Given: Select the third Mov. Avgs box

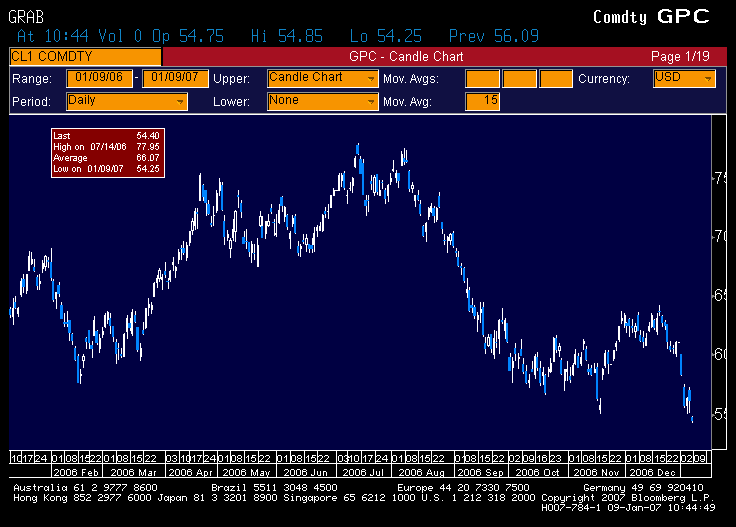Looking at the screenshot, I should pos(555,78).
